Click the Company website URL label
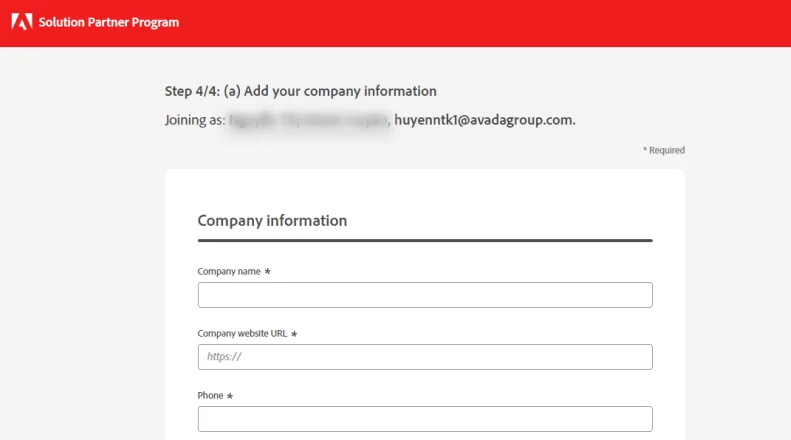The image size is (791, 440). coord(242,334)
